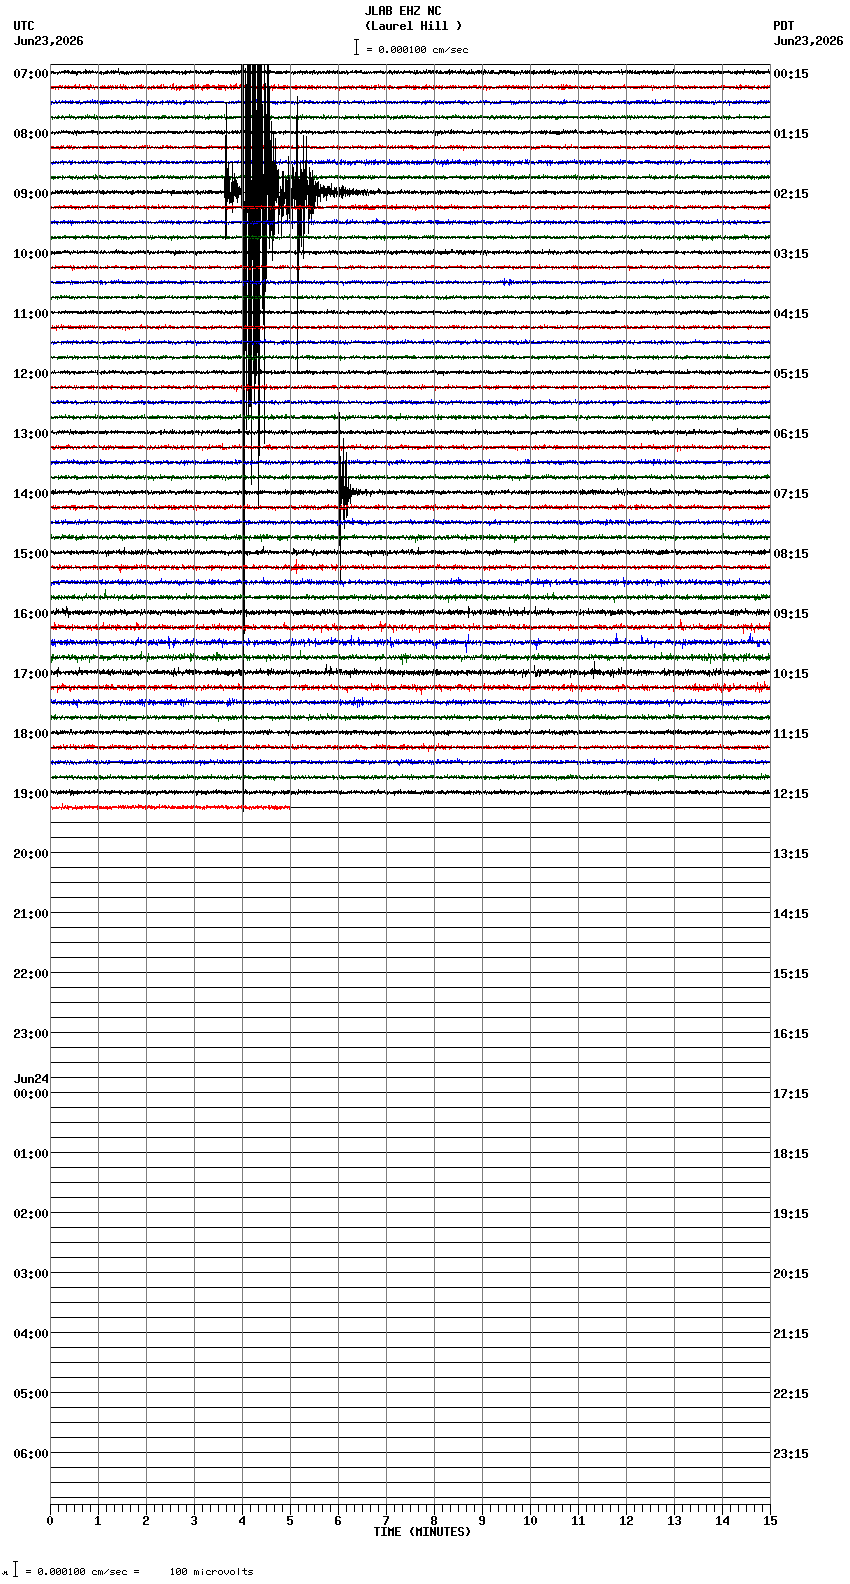Click the 'Jun23,2026' date under PDT
This screenshot has width=850, height=1584.
tap(808, 41)
